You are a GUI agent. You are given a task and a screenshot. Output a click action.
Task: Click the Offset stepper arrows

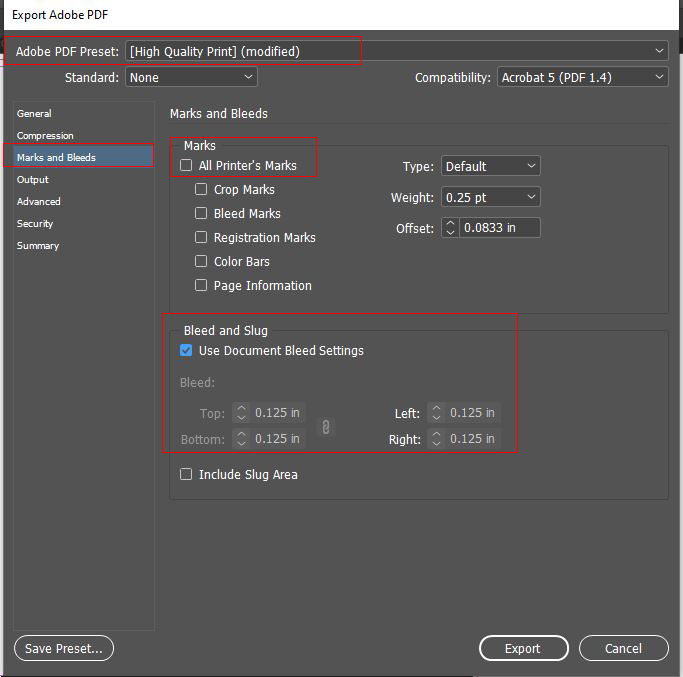(450, 228)
